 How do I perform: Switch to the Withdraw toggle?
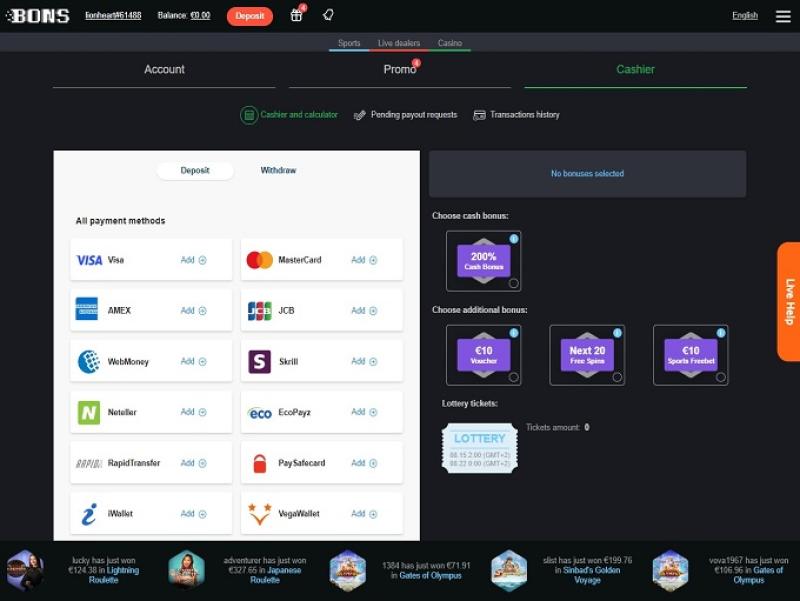[x=278, y=170]
